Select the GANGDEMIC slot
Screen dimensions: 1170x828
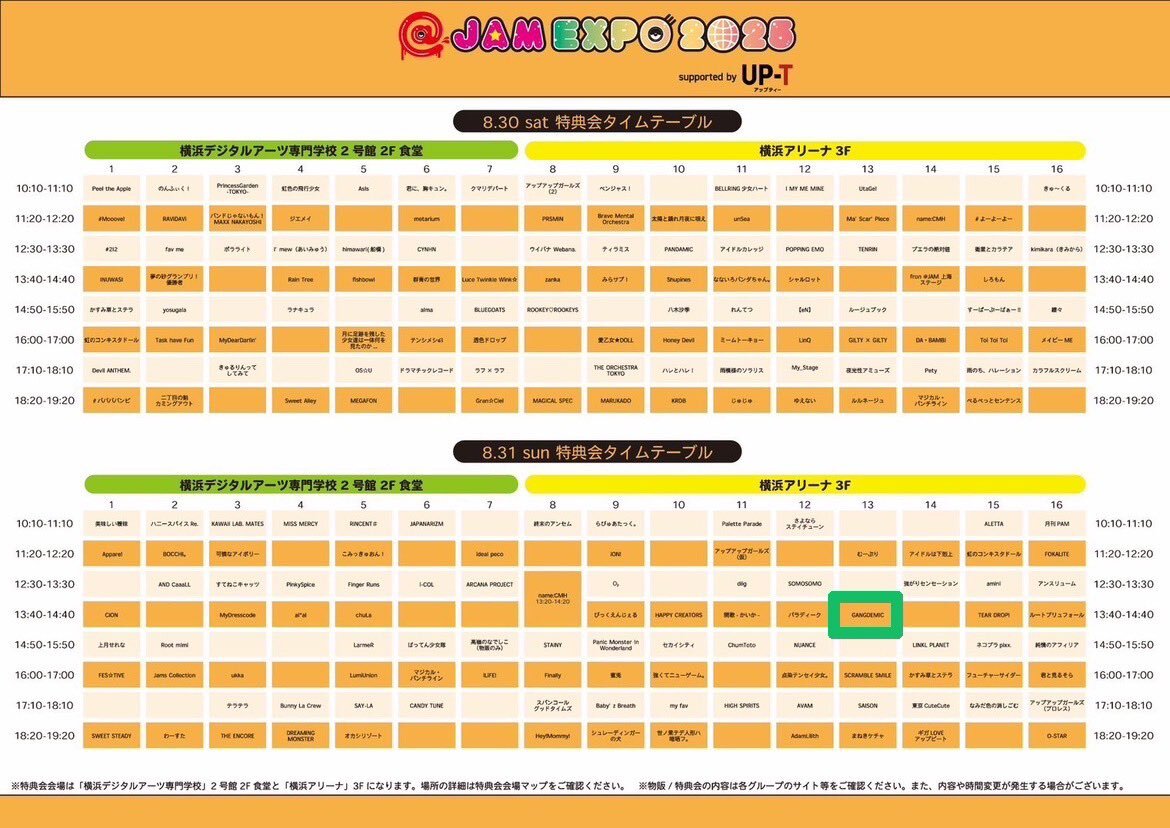point(868,615)
